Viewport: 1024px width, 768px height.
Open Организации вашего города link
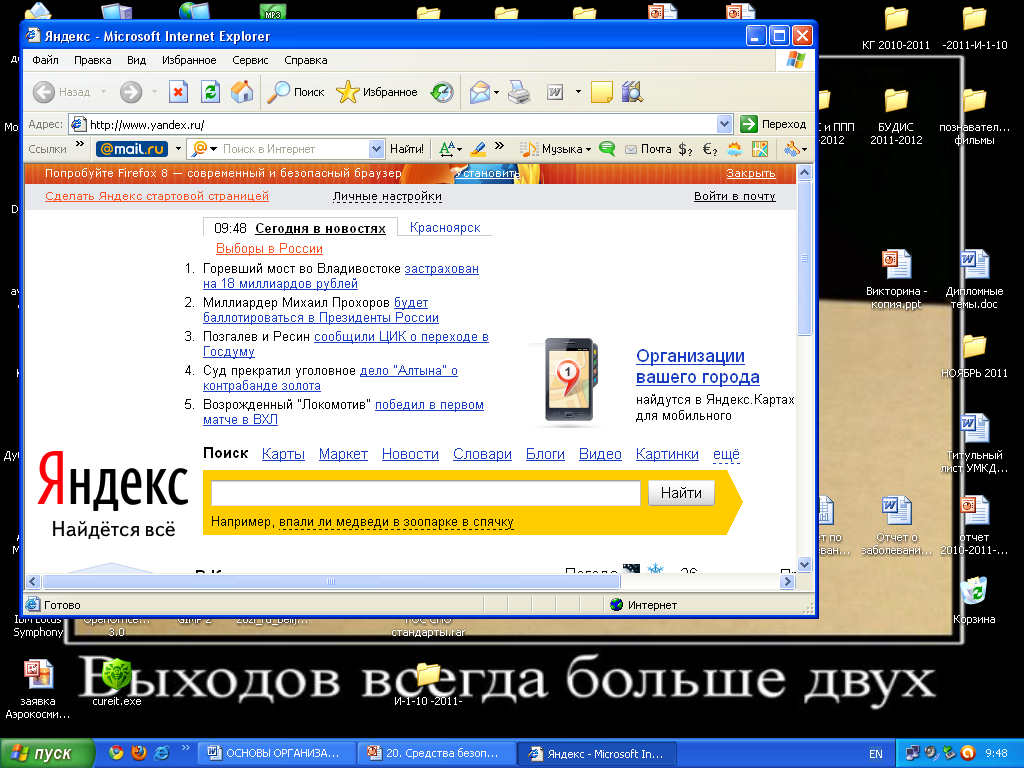pos(697,366)
